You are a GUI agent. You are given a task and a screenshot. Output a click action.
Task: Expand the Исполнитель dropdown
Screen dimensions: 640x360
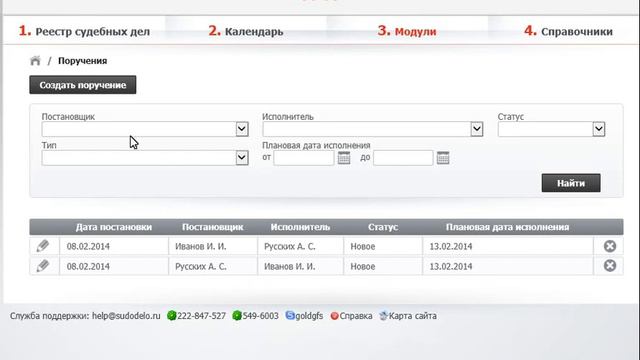pyautogui.click(x=477, y=129)
